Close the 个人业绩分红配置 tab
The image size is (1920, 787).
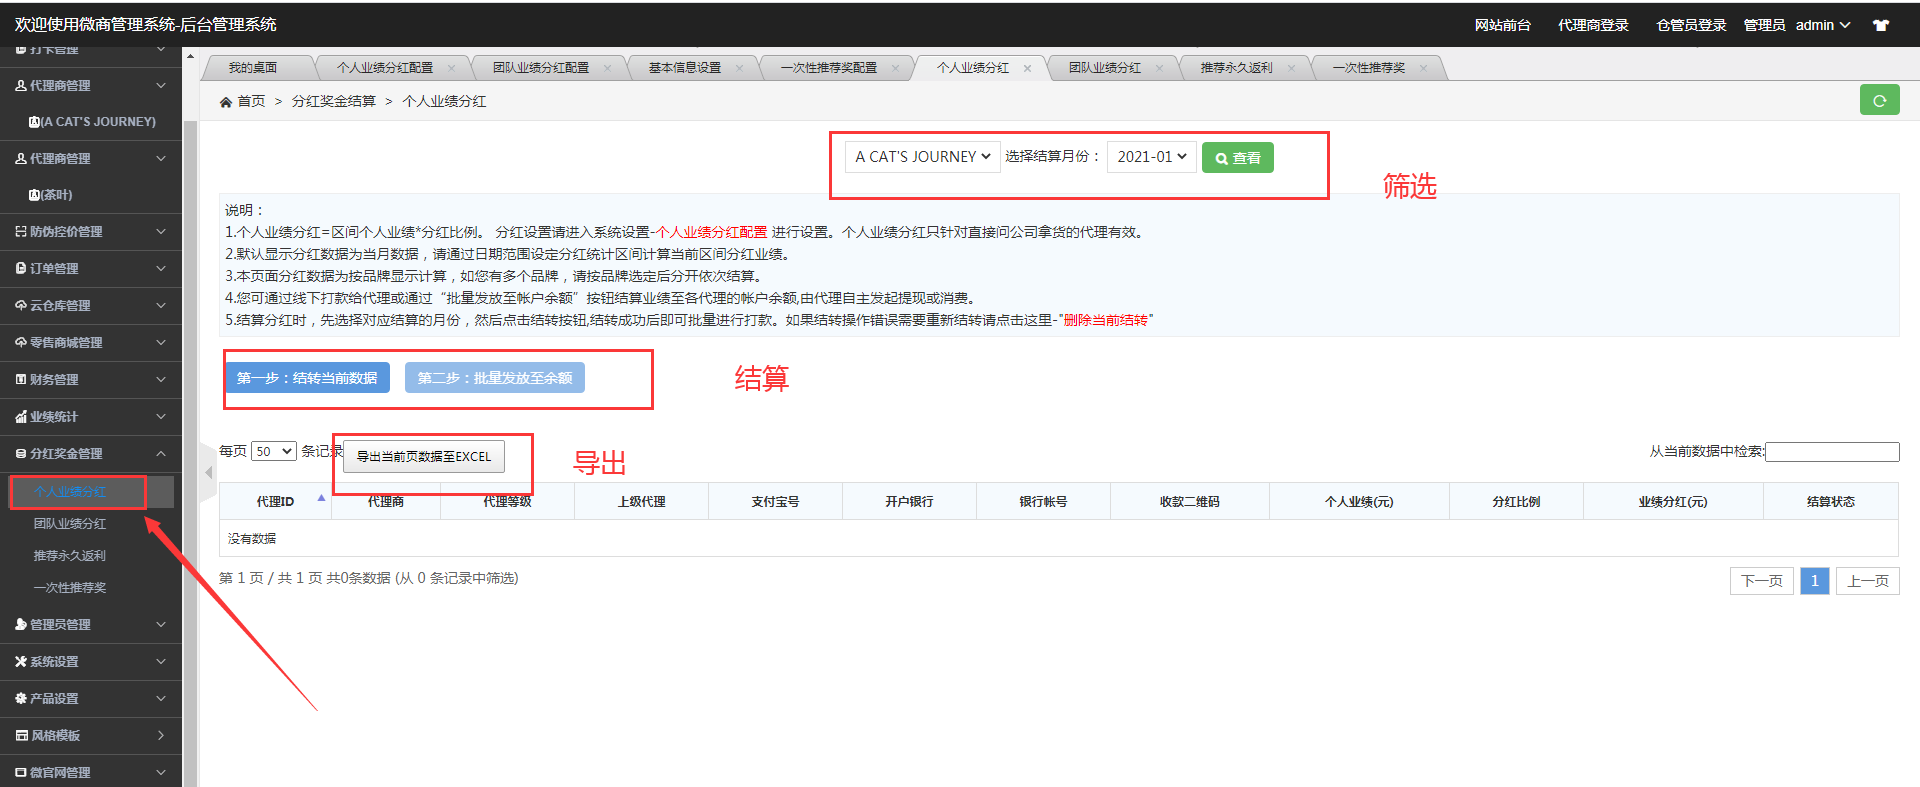point(451,68)
